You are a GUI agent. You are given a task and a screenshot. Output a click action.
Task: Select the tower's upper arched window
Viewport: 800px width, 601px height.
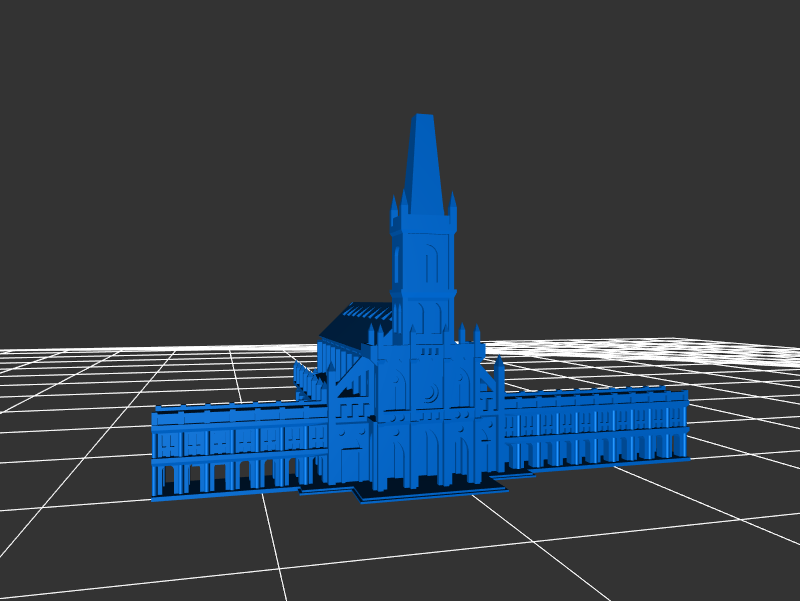pyautogui.click(x=431, y=264)
